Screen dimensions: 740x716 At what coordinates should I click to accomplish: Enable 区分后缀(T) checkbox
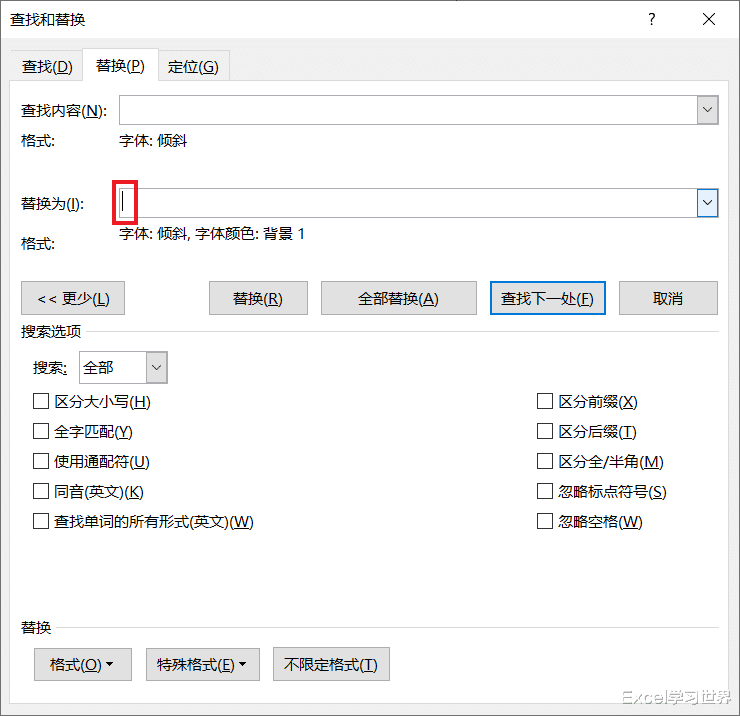pyautogui.click(x=545, y=431)
